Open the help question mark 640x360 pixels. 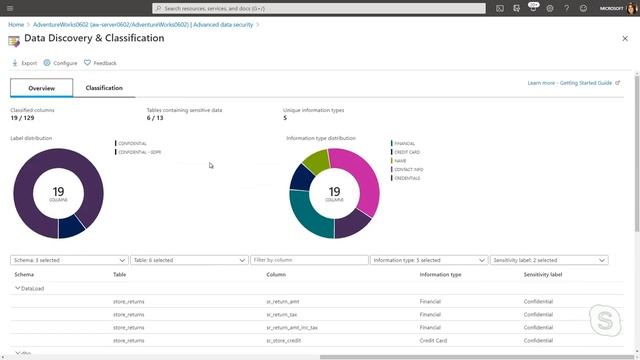coord(567,8)
